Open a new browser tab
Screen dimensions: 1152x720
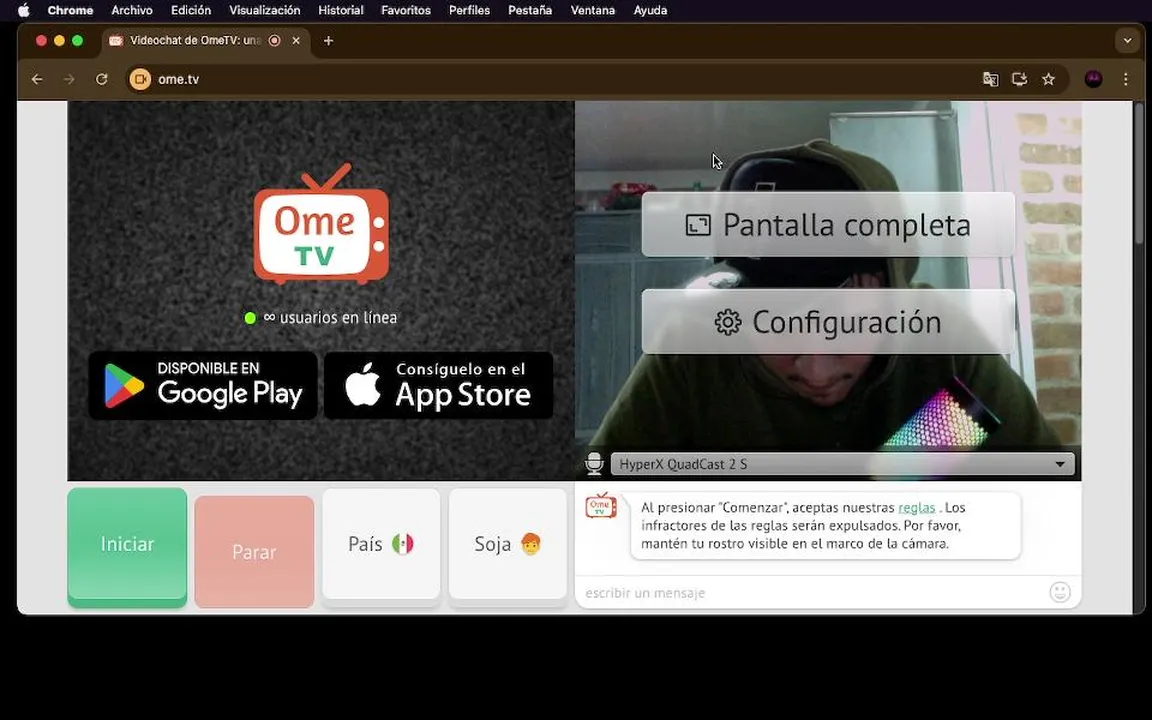pyautogui.click(x=328, y=40)
